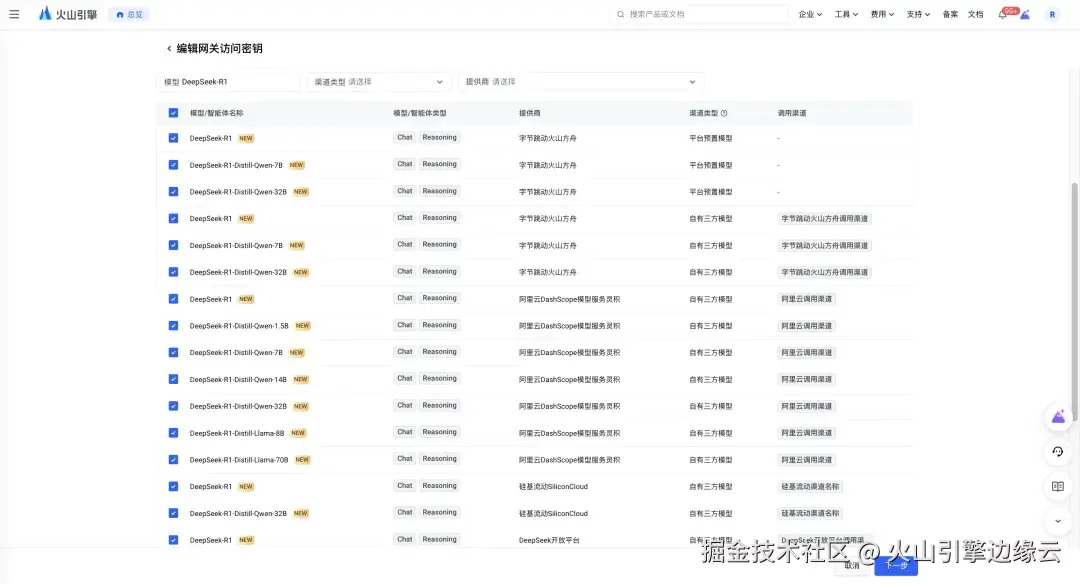This screenshot has width=1080, height=584.
Task: Open the user avatar R menu
Action: click(1052, 14)
